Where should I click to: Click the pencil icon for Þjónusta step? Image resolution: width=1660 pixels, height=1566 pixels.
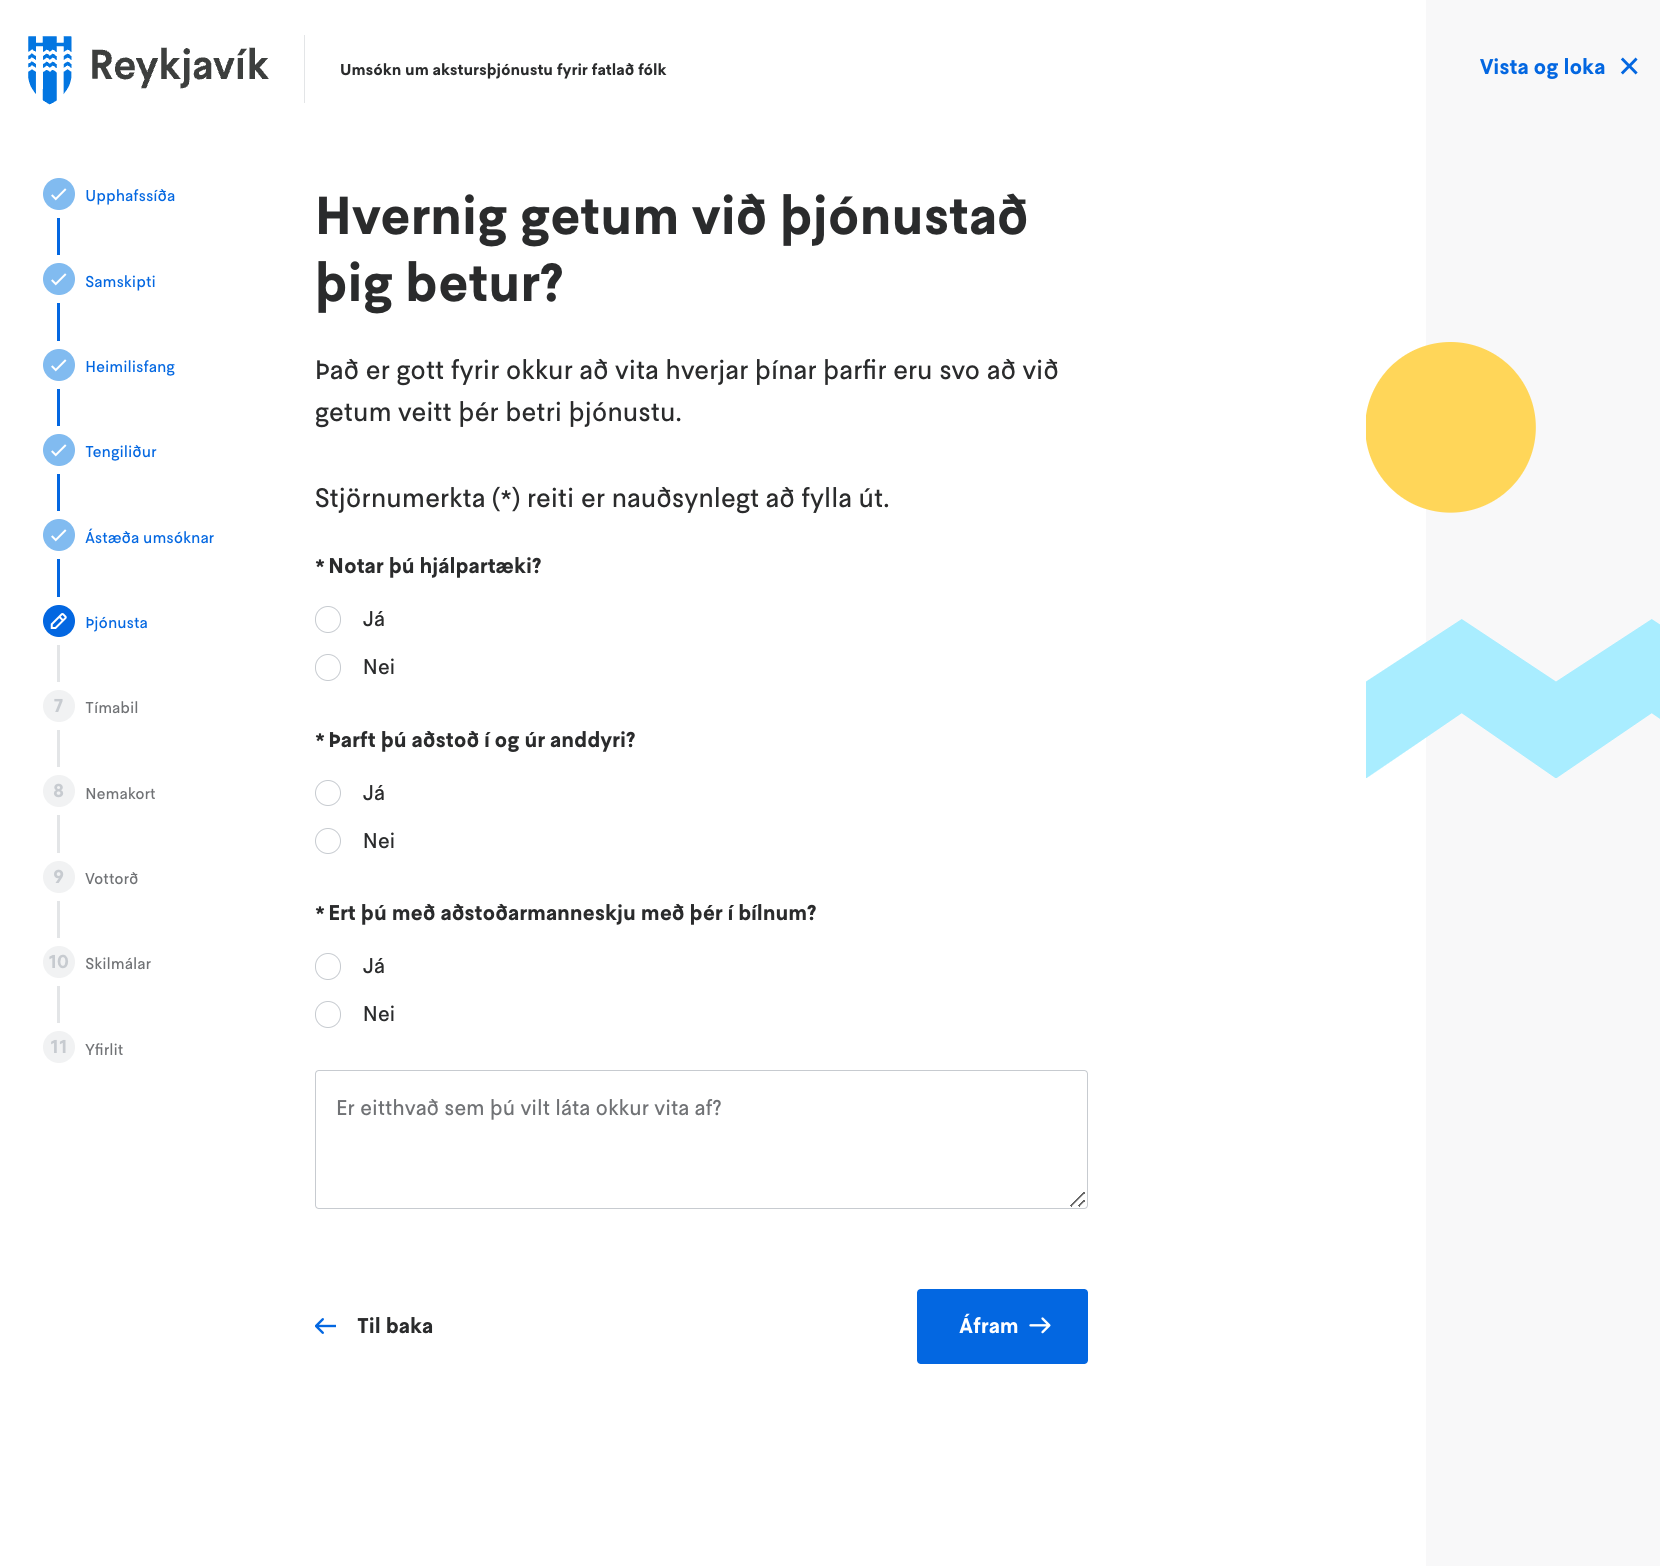click(59, 622)
